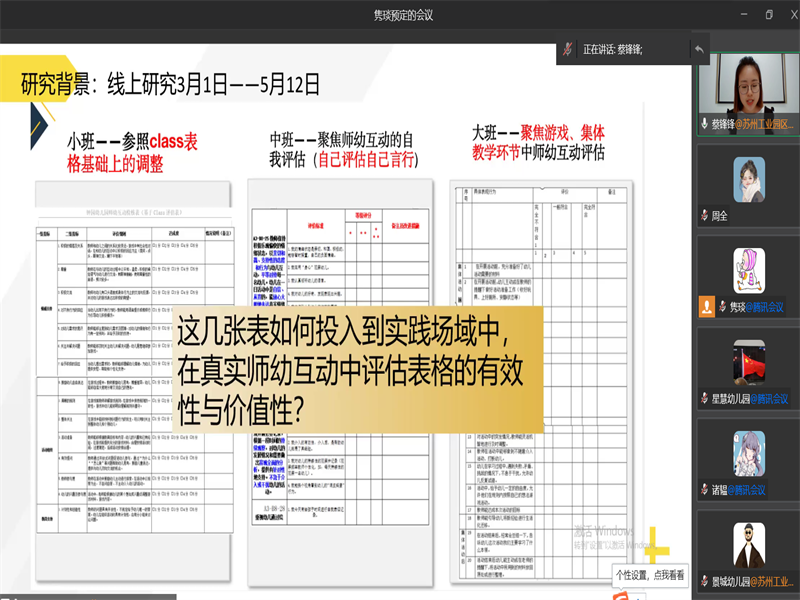Image resolution: width=800 pixels, height=600 pixels.
Task: Restore the meeting window size
Action: pos(769,14)
